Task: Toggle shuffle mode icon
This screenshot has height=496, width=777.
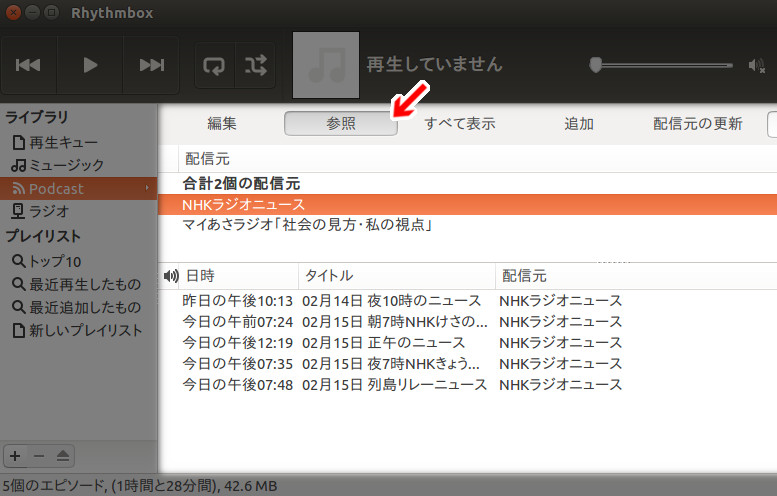Action: 255,65
